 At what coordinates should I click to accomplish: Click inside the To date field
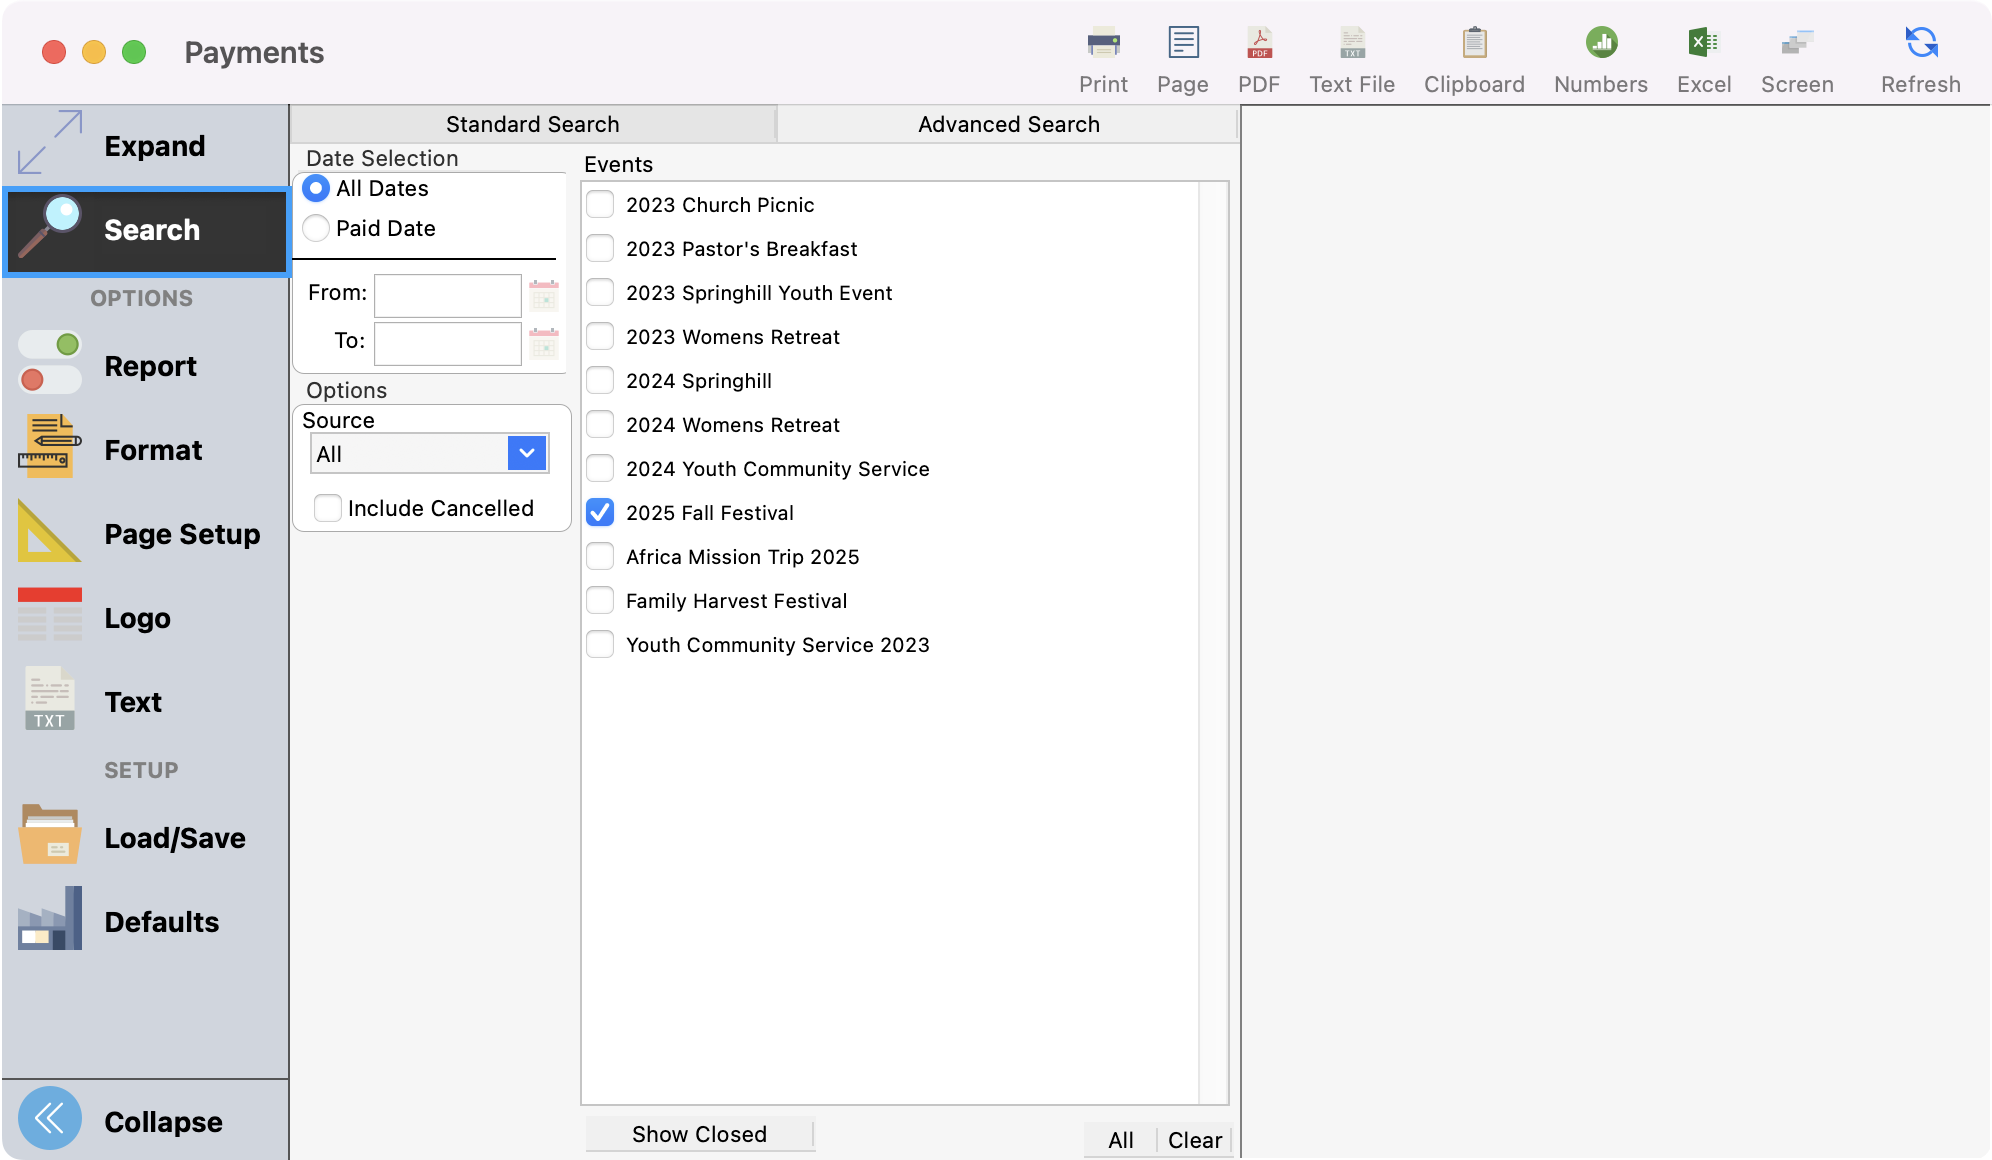tap(447, 343)
